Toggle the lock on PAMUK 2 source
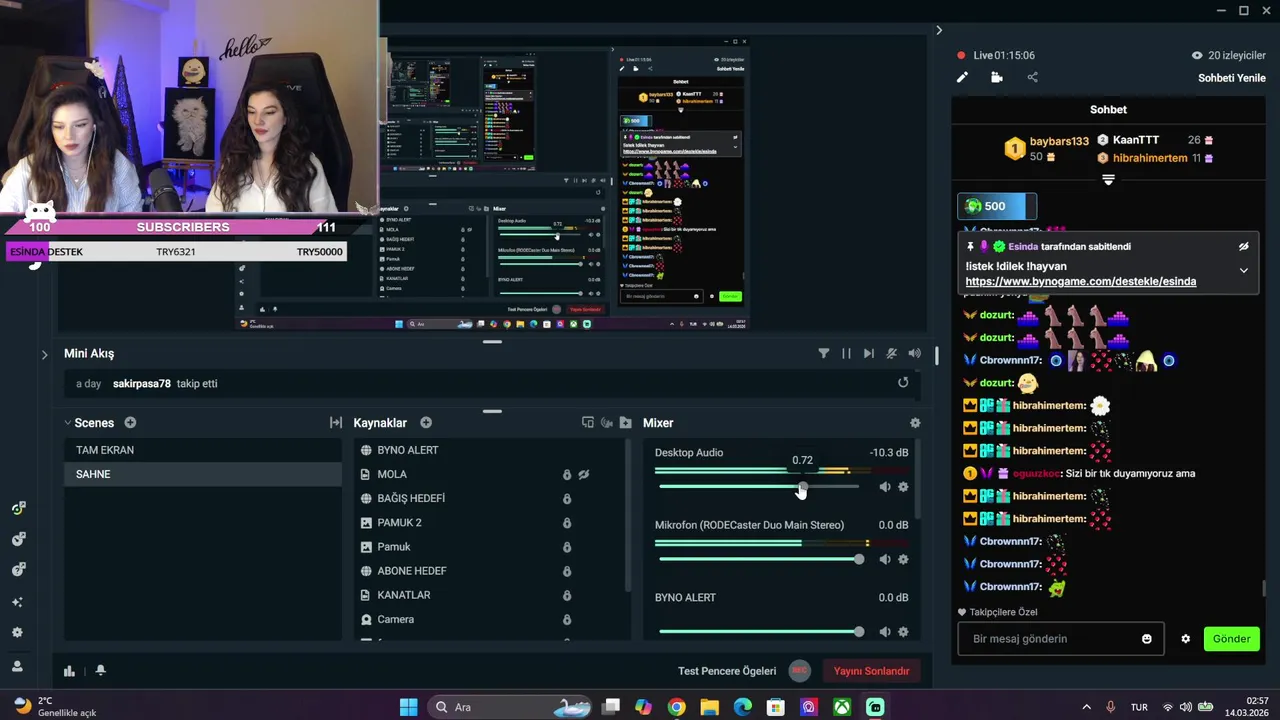1280x720 pixels. [x=567, y=523]
